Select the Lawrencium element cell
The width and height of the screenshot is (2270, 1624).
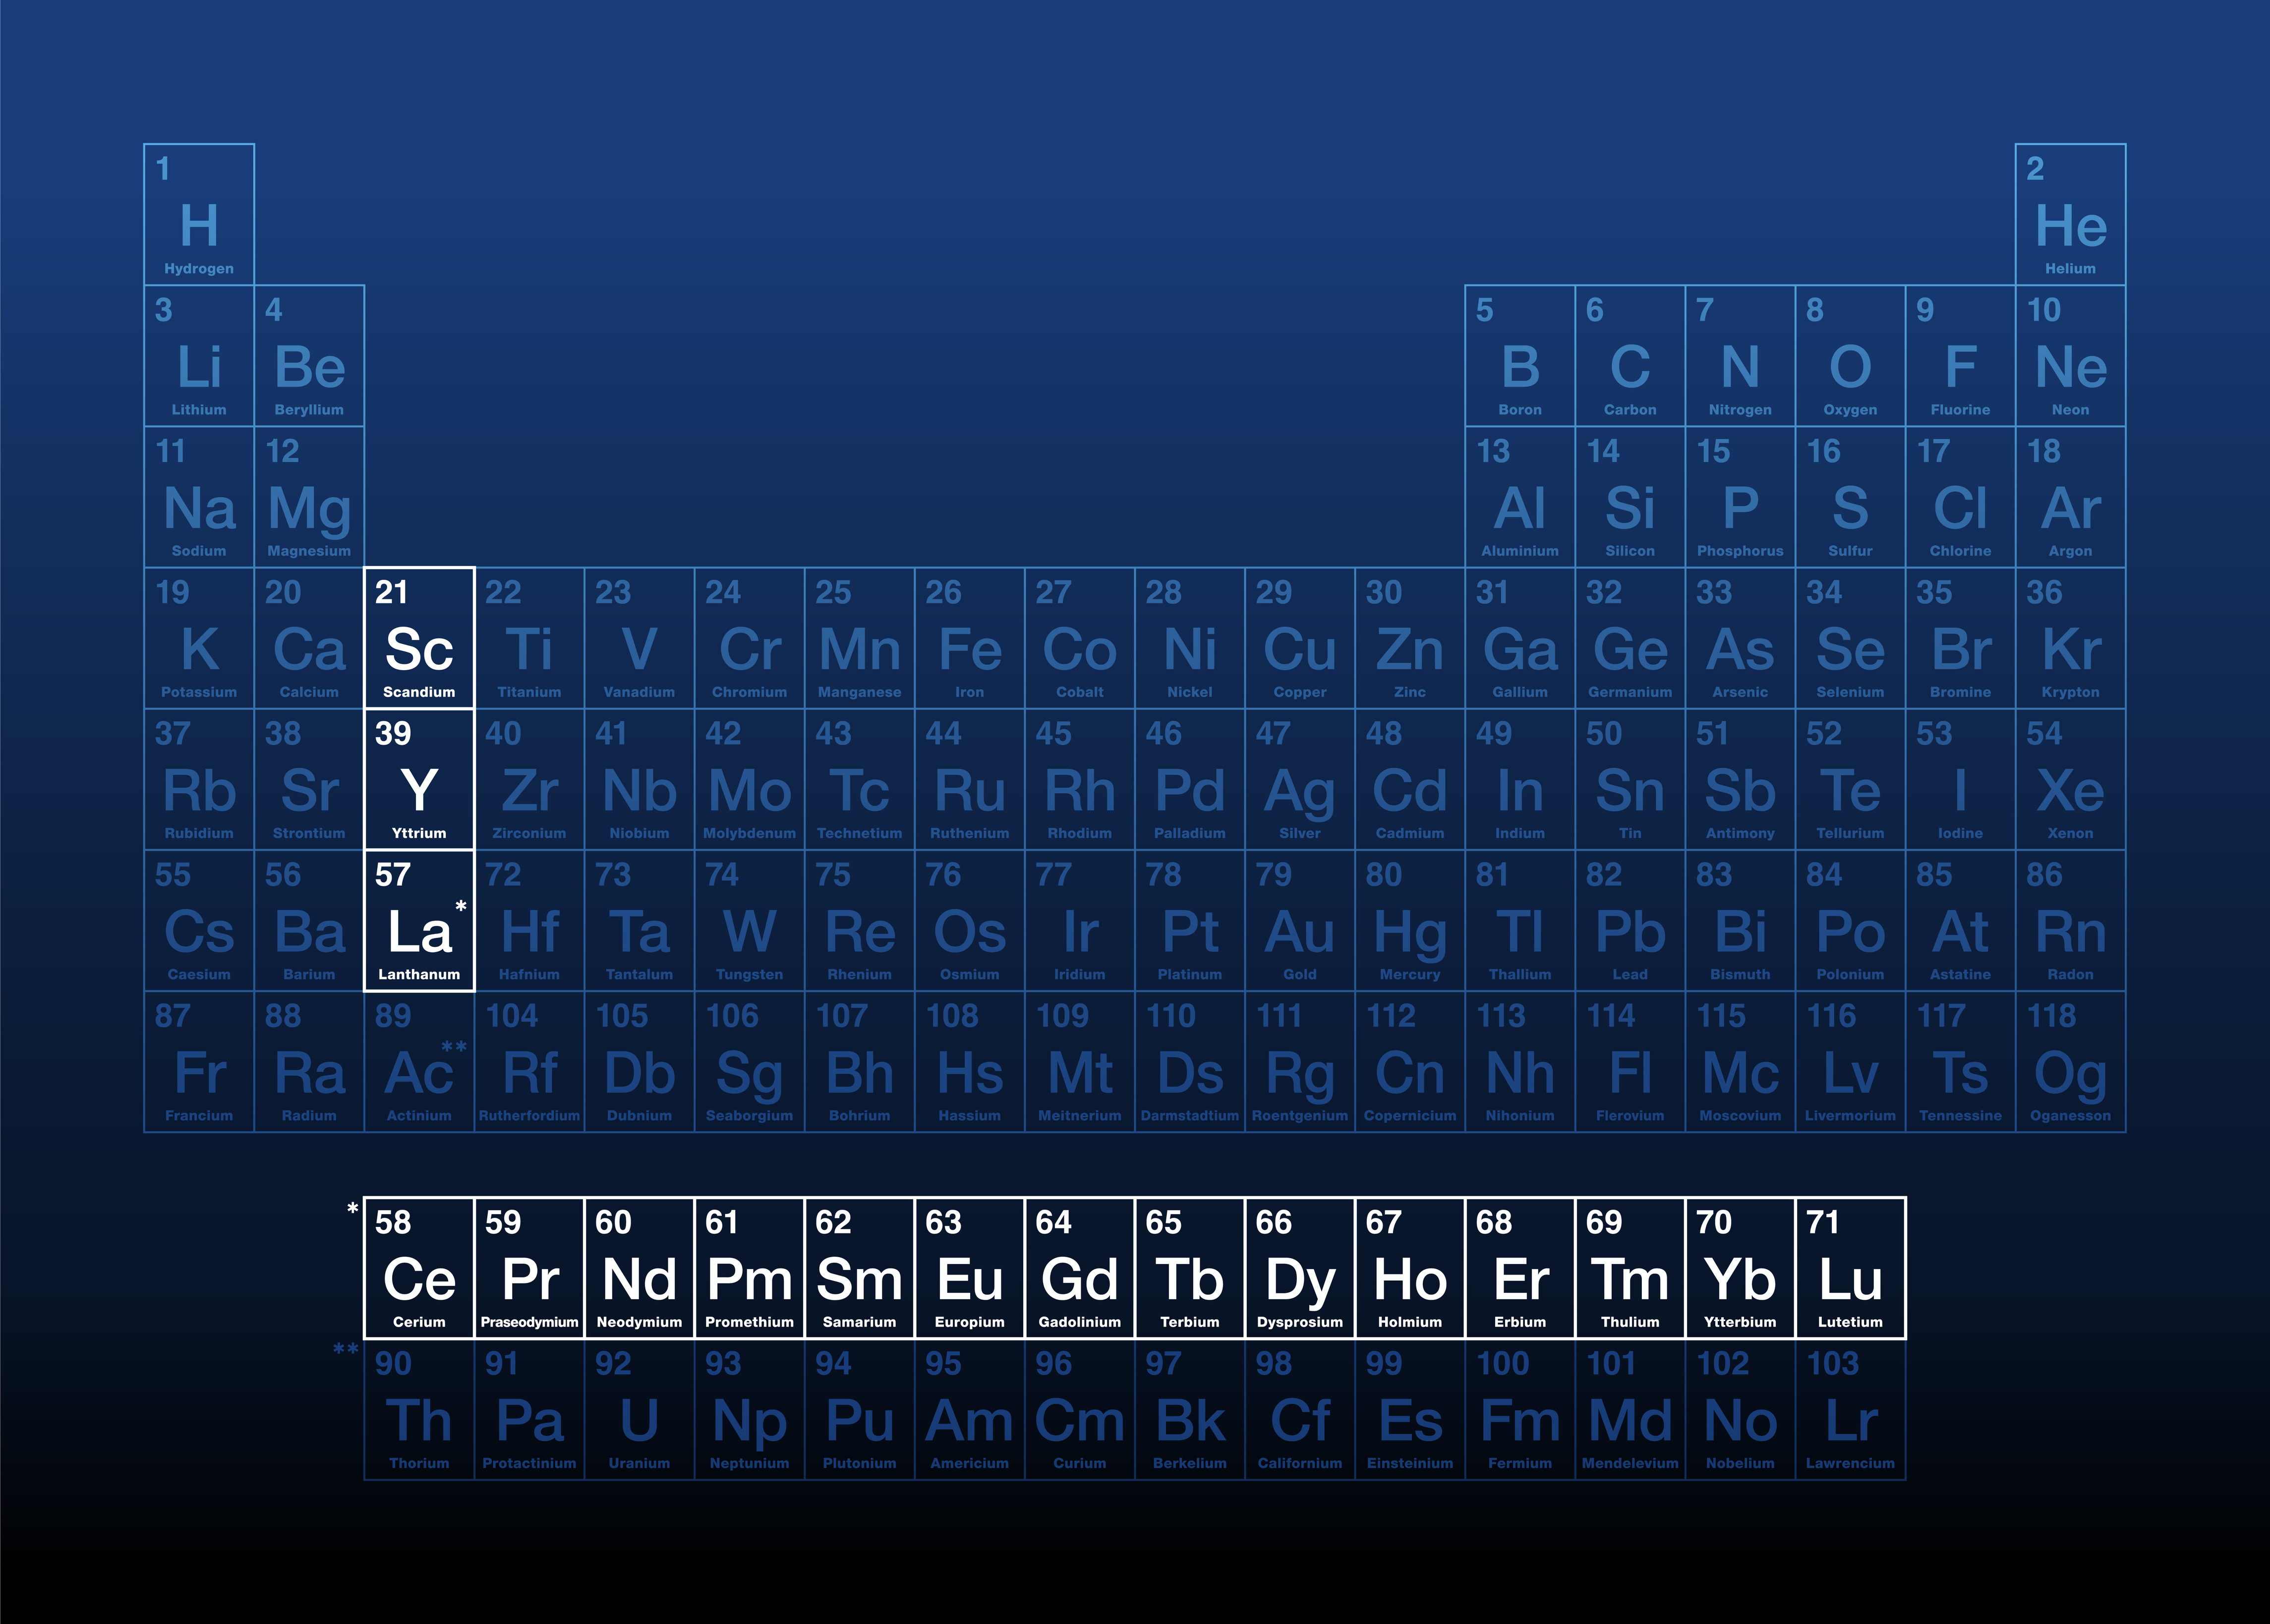click(1850, 1410)
